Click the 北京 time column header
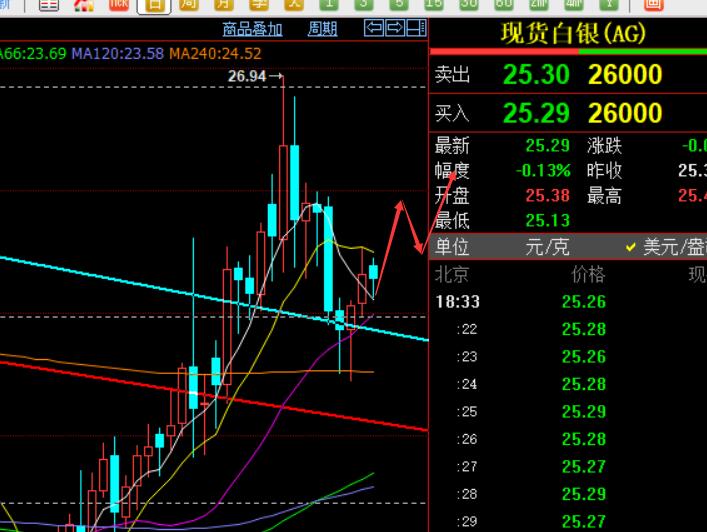The image size is (707, 532). pos(452,275)
